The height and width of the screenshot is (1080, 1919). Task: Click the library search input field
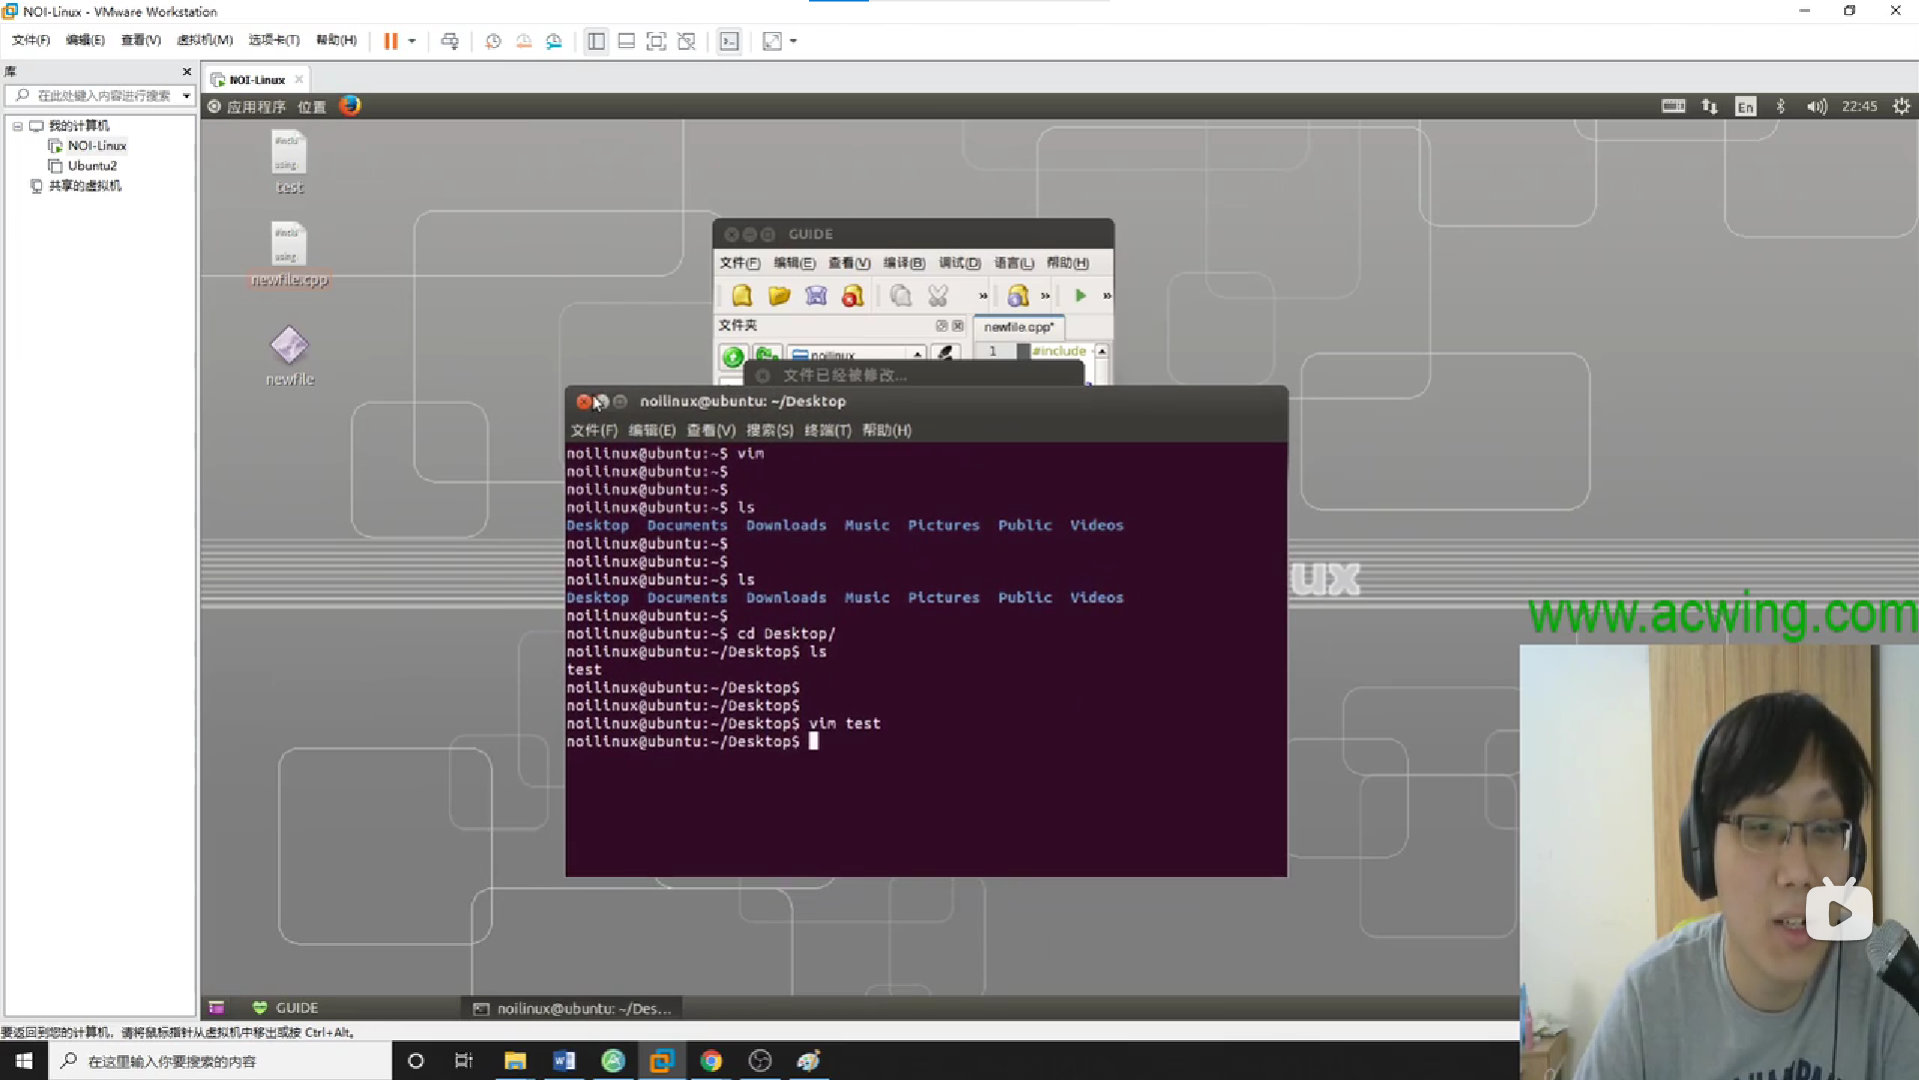(102, 96)
